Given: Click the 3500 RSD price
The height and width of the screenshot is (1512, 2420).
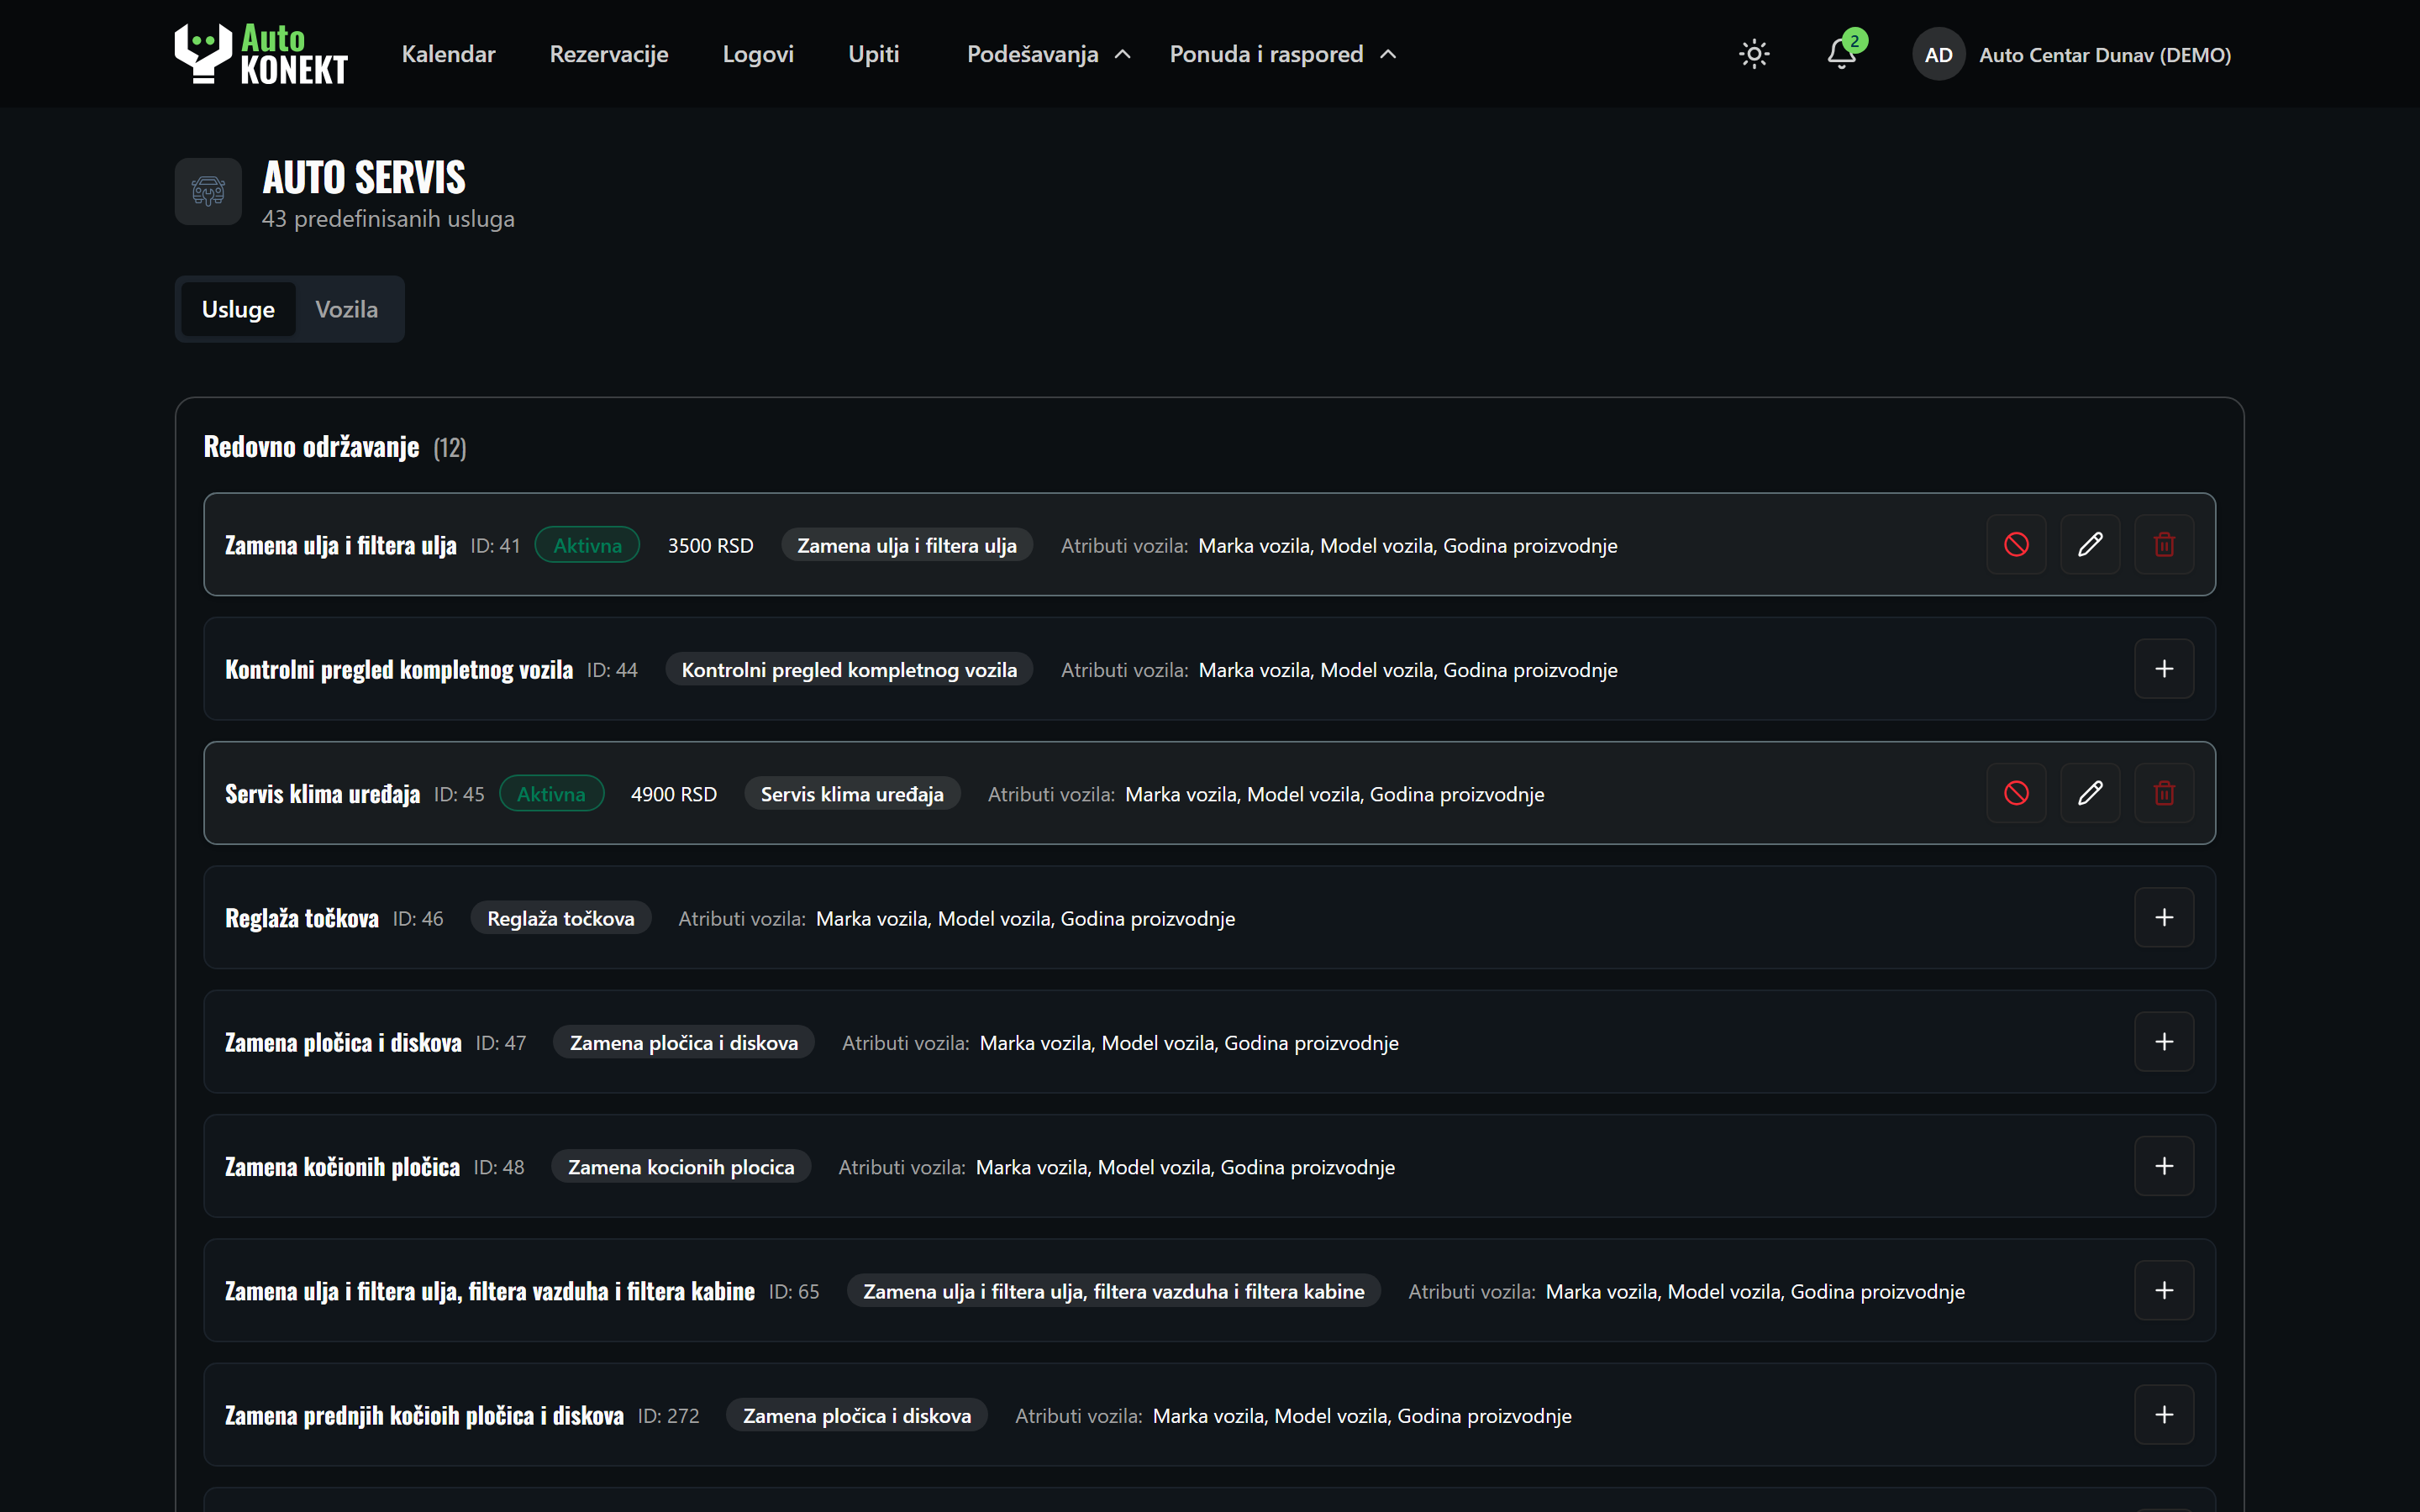Looking at the screenshot, I should click(710, 545).
